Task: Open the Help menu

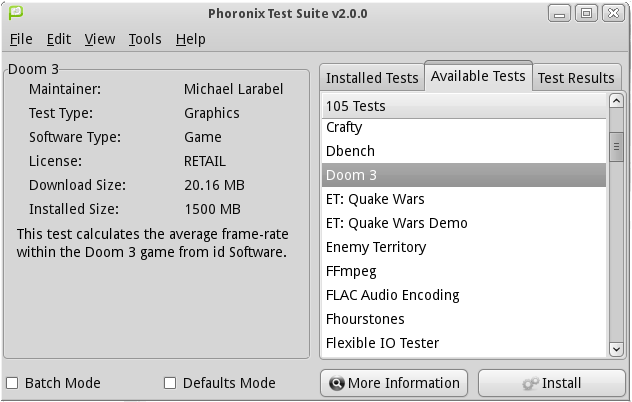Action: (190, 39)
